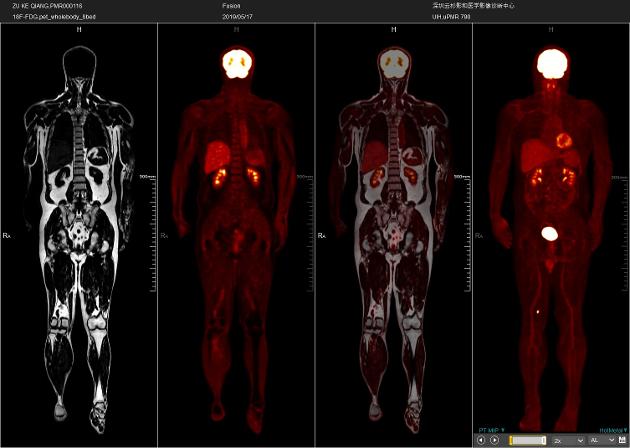Click the save icon in bottom-right corner
Screen dimensions: 630x448
click(x=620, y=439)
